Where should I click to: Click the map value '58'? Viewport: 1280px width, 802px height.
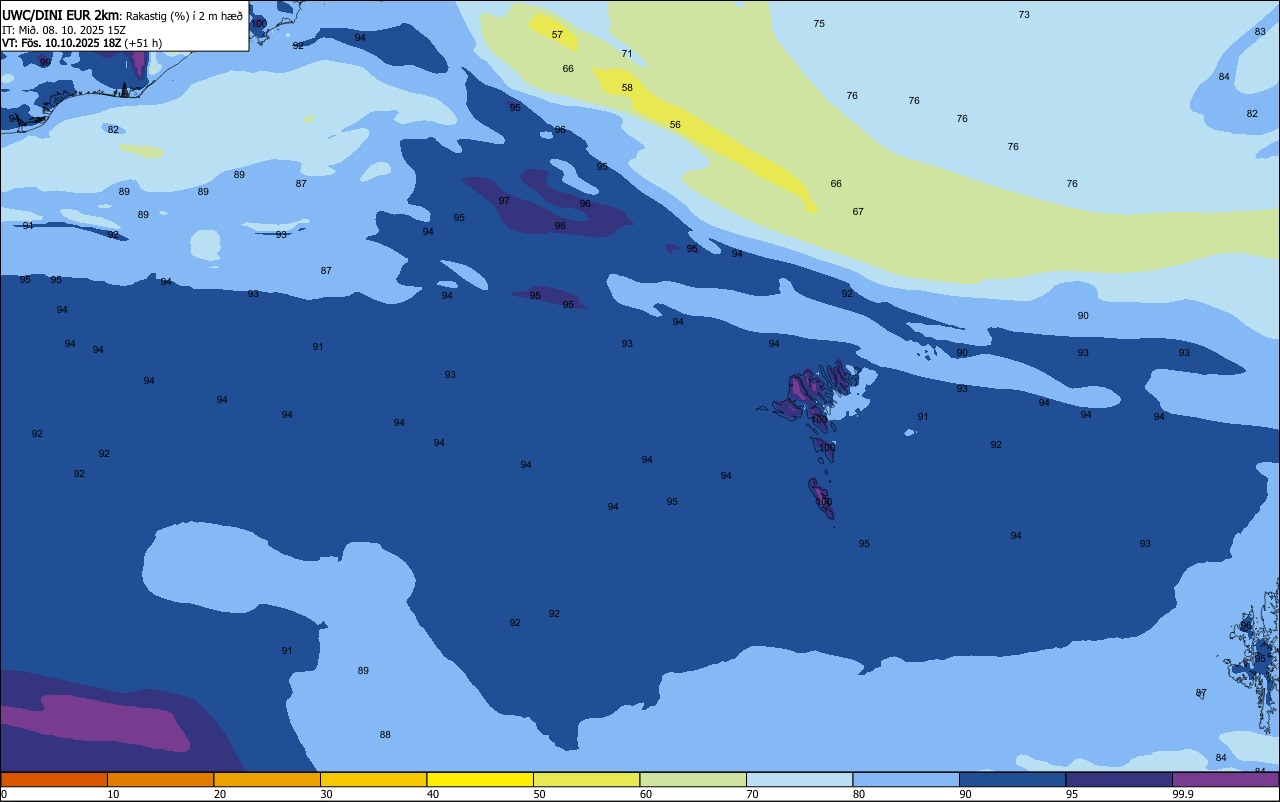[x=627, y=88]
